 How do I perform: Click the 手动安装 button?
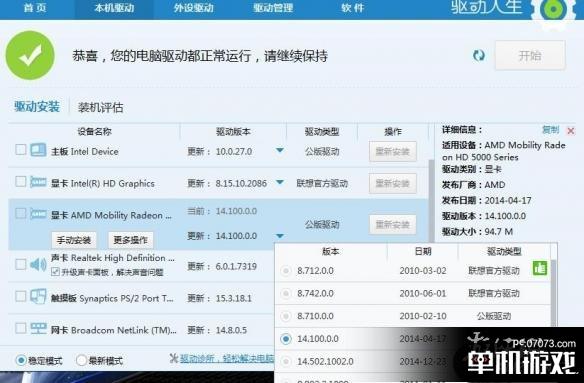click(74, 240)
